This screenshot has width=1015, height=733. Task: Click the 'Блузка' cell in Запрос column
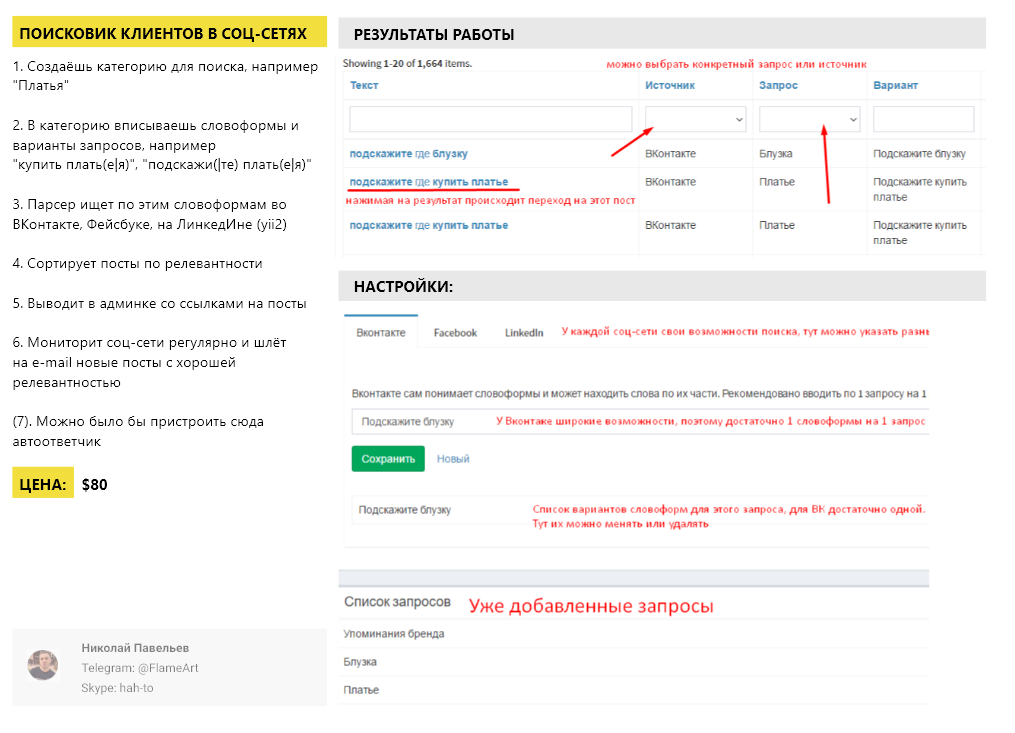point(775,153)
